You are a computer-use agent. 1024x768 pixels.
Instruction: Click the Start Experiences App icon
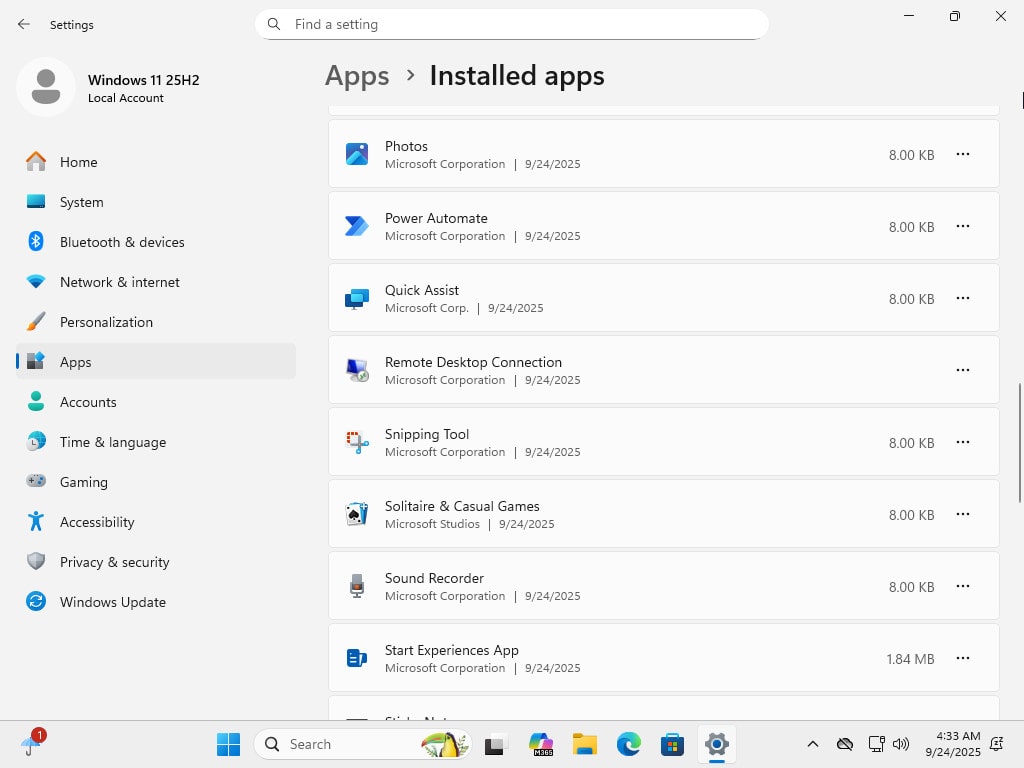[357, 658]
